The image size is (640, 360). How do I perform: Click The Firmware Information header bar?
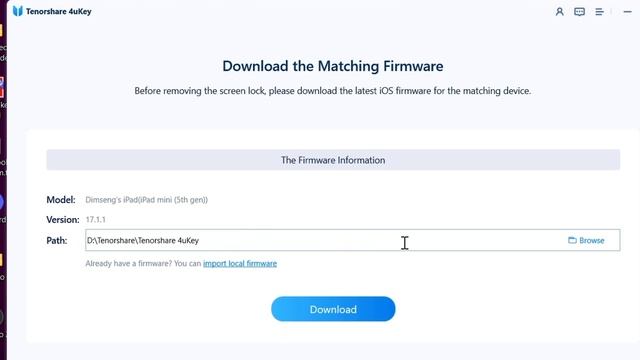point(333,160)
